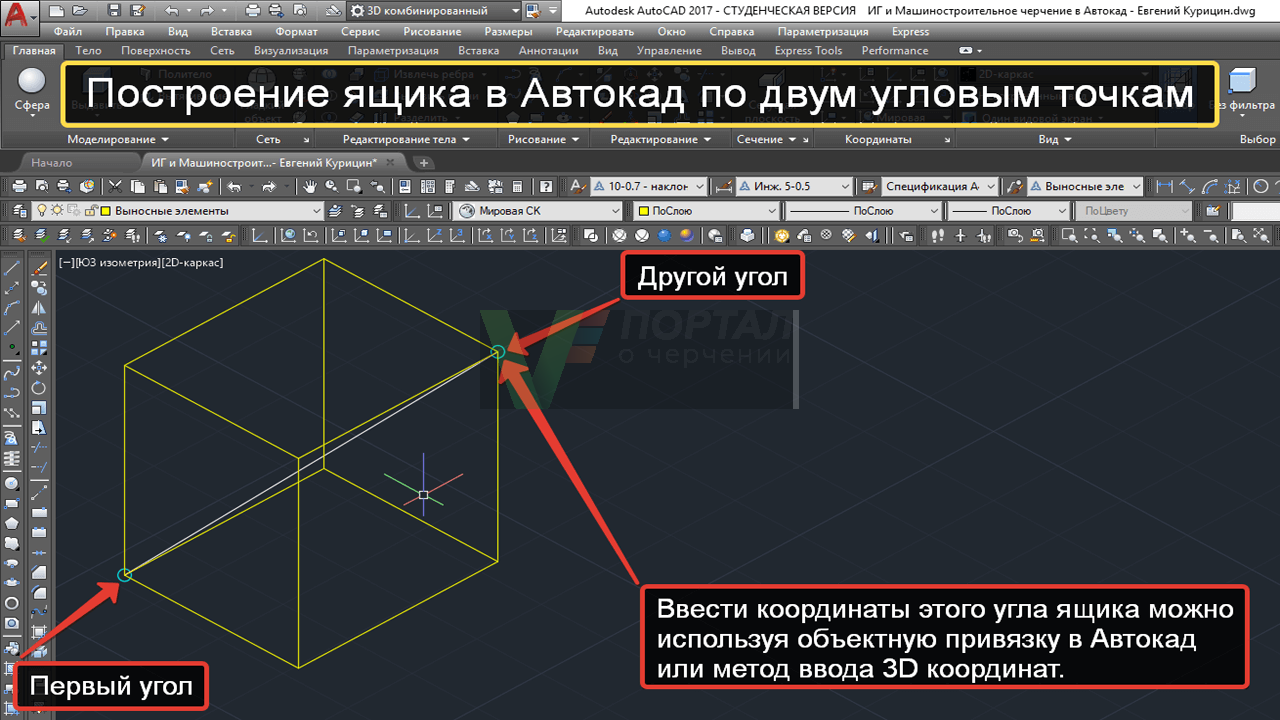1280x720 pixels.
Task: Open the lineweight dropdown ПоСлою
Action: (x=1008, y=211)
